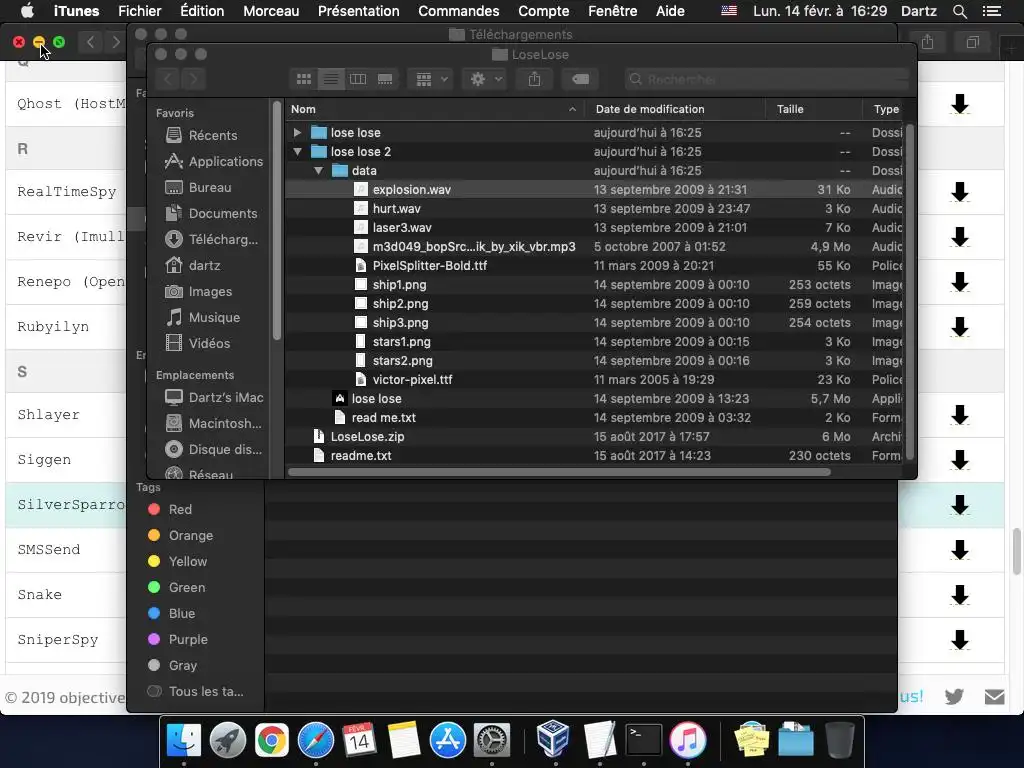The width and height of the screenshot is (1024, 768).
Task: Open Google Chrome from the Dock
Action: click(272, 741)
